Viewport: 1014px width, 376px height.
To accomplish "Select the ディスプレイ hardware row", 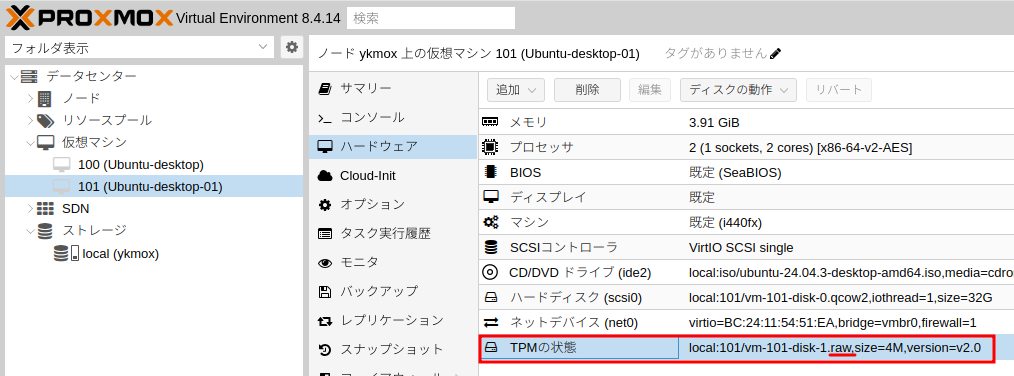I will pyautogui.click(x=747, y=197).
